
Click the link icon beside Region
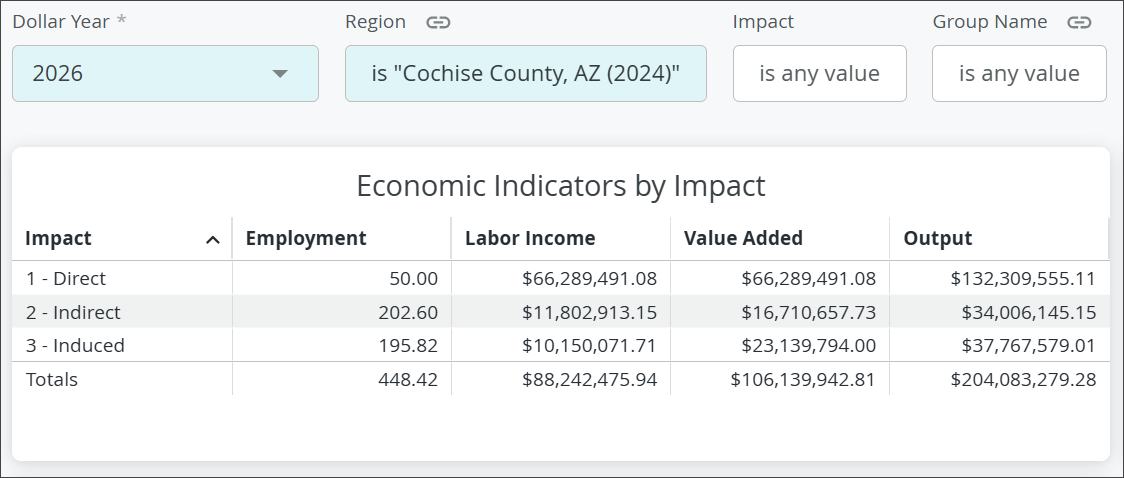(438, 22)
